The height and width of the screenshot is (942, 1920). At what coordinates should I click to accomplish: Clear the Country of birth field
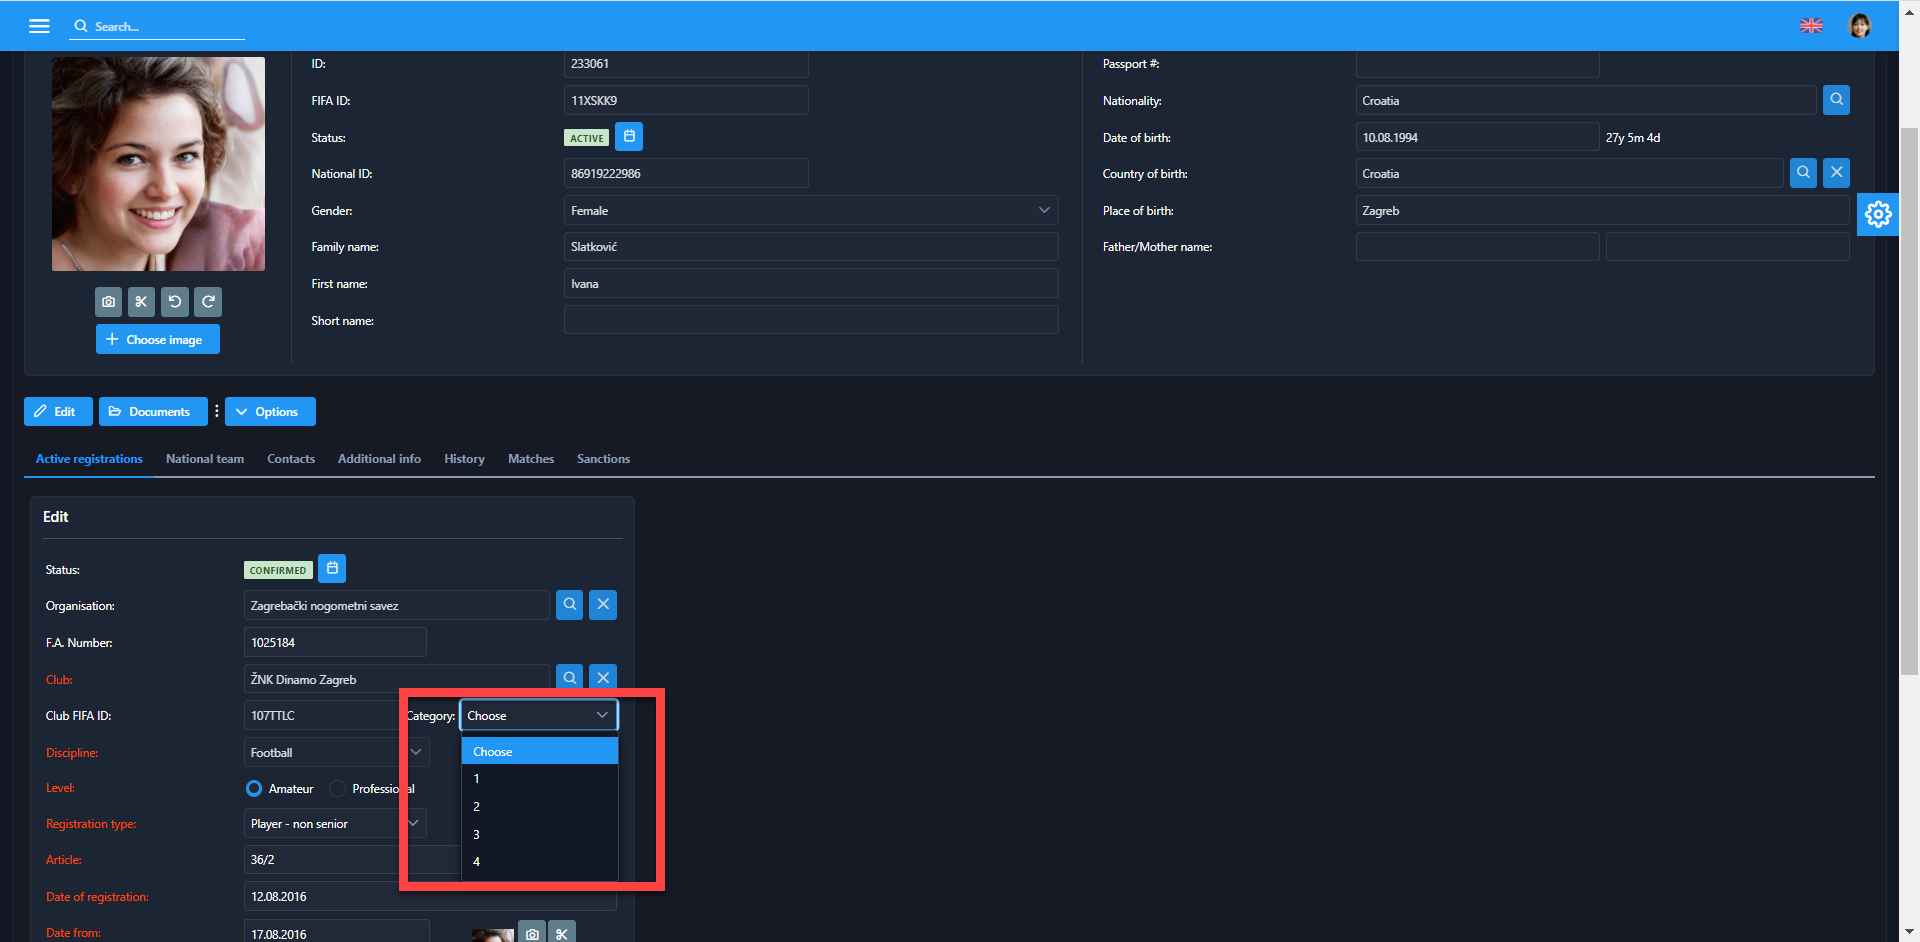point(1836,173)
